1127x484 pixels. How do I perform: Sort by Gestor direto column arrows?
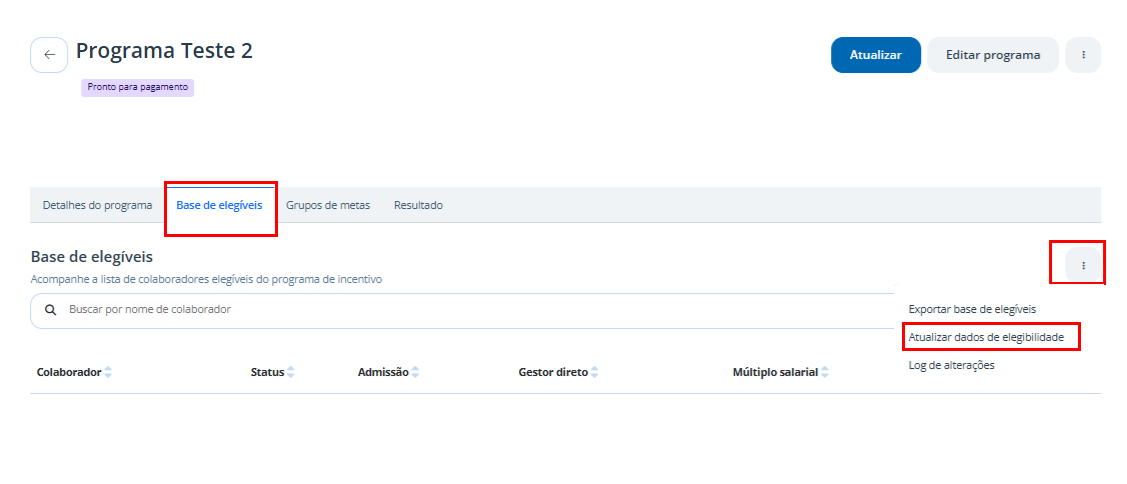pos(594,373)
